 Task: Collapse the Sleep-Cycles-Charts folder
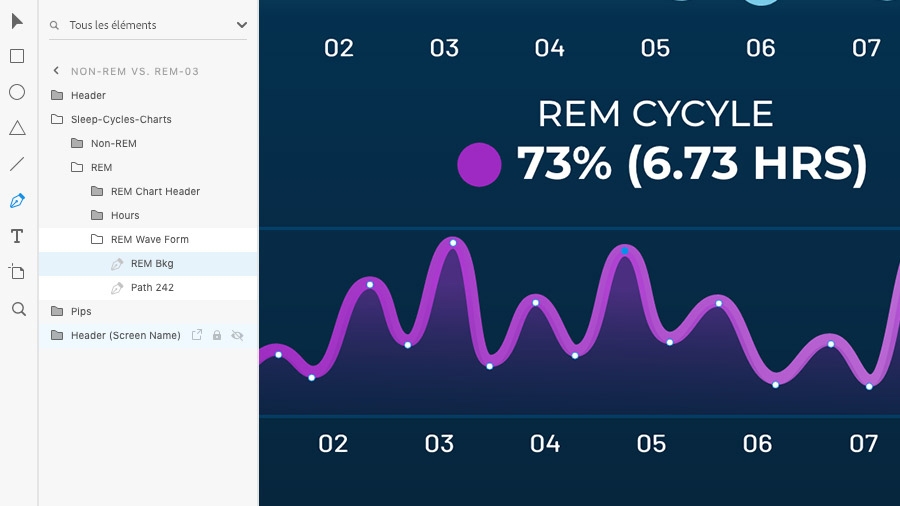coord(57,120)
